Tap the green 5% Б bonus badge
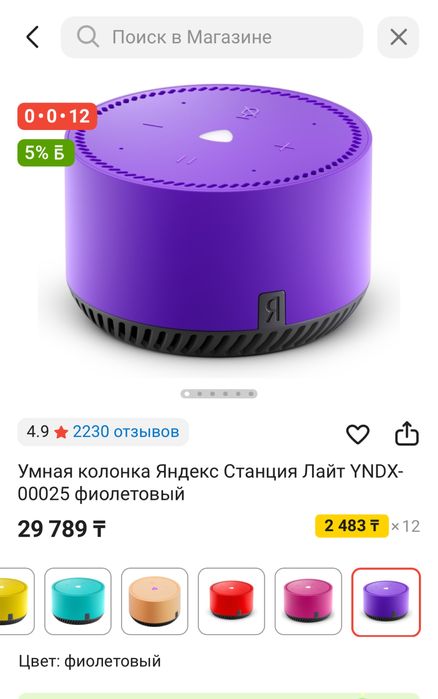This screenshot has width=438, height=699. point(45,152)
